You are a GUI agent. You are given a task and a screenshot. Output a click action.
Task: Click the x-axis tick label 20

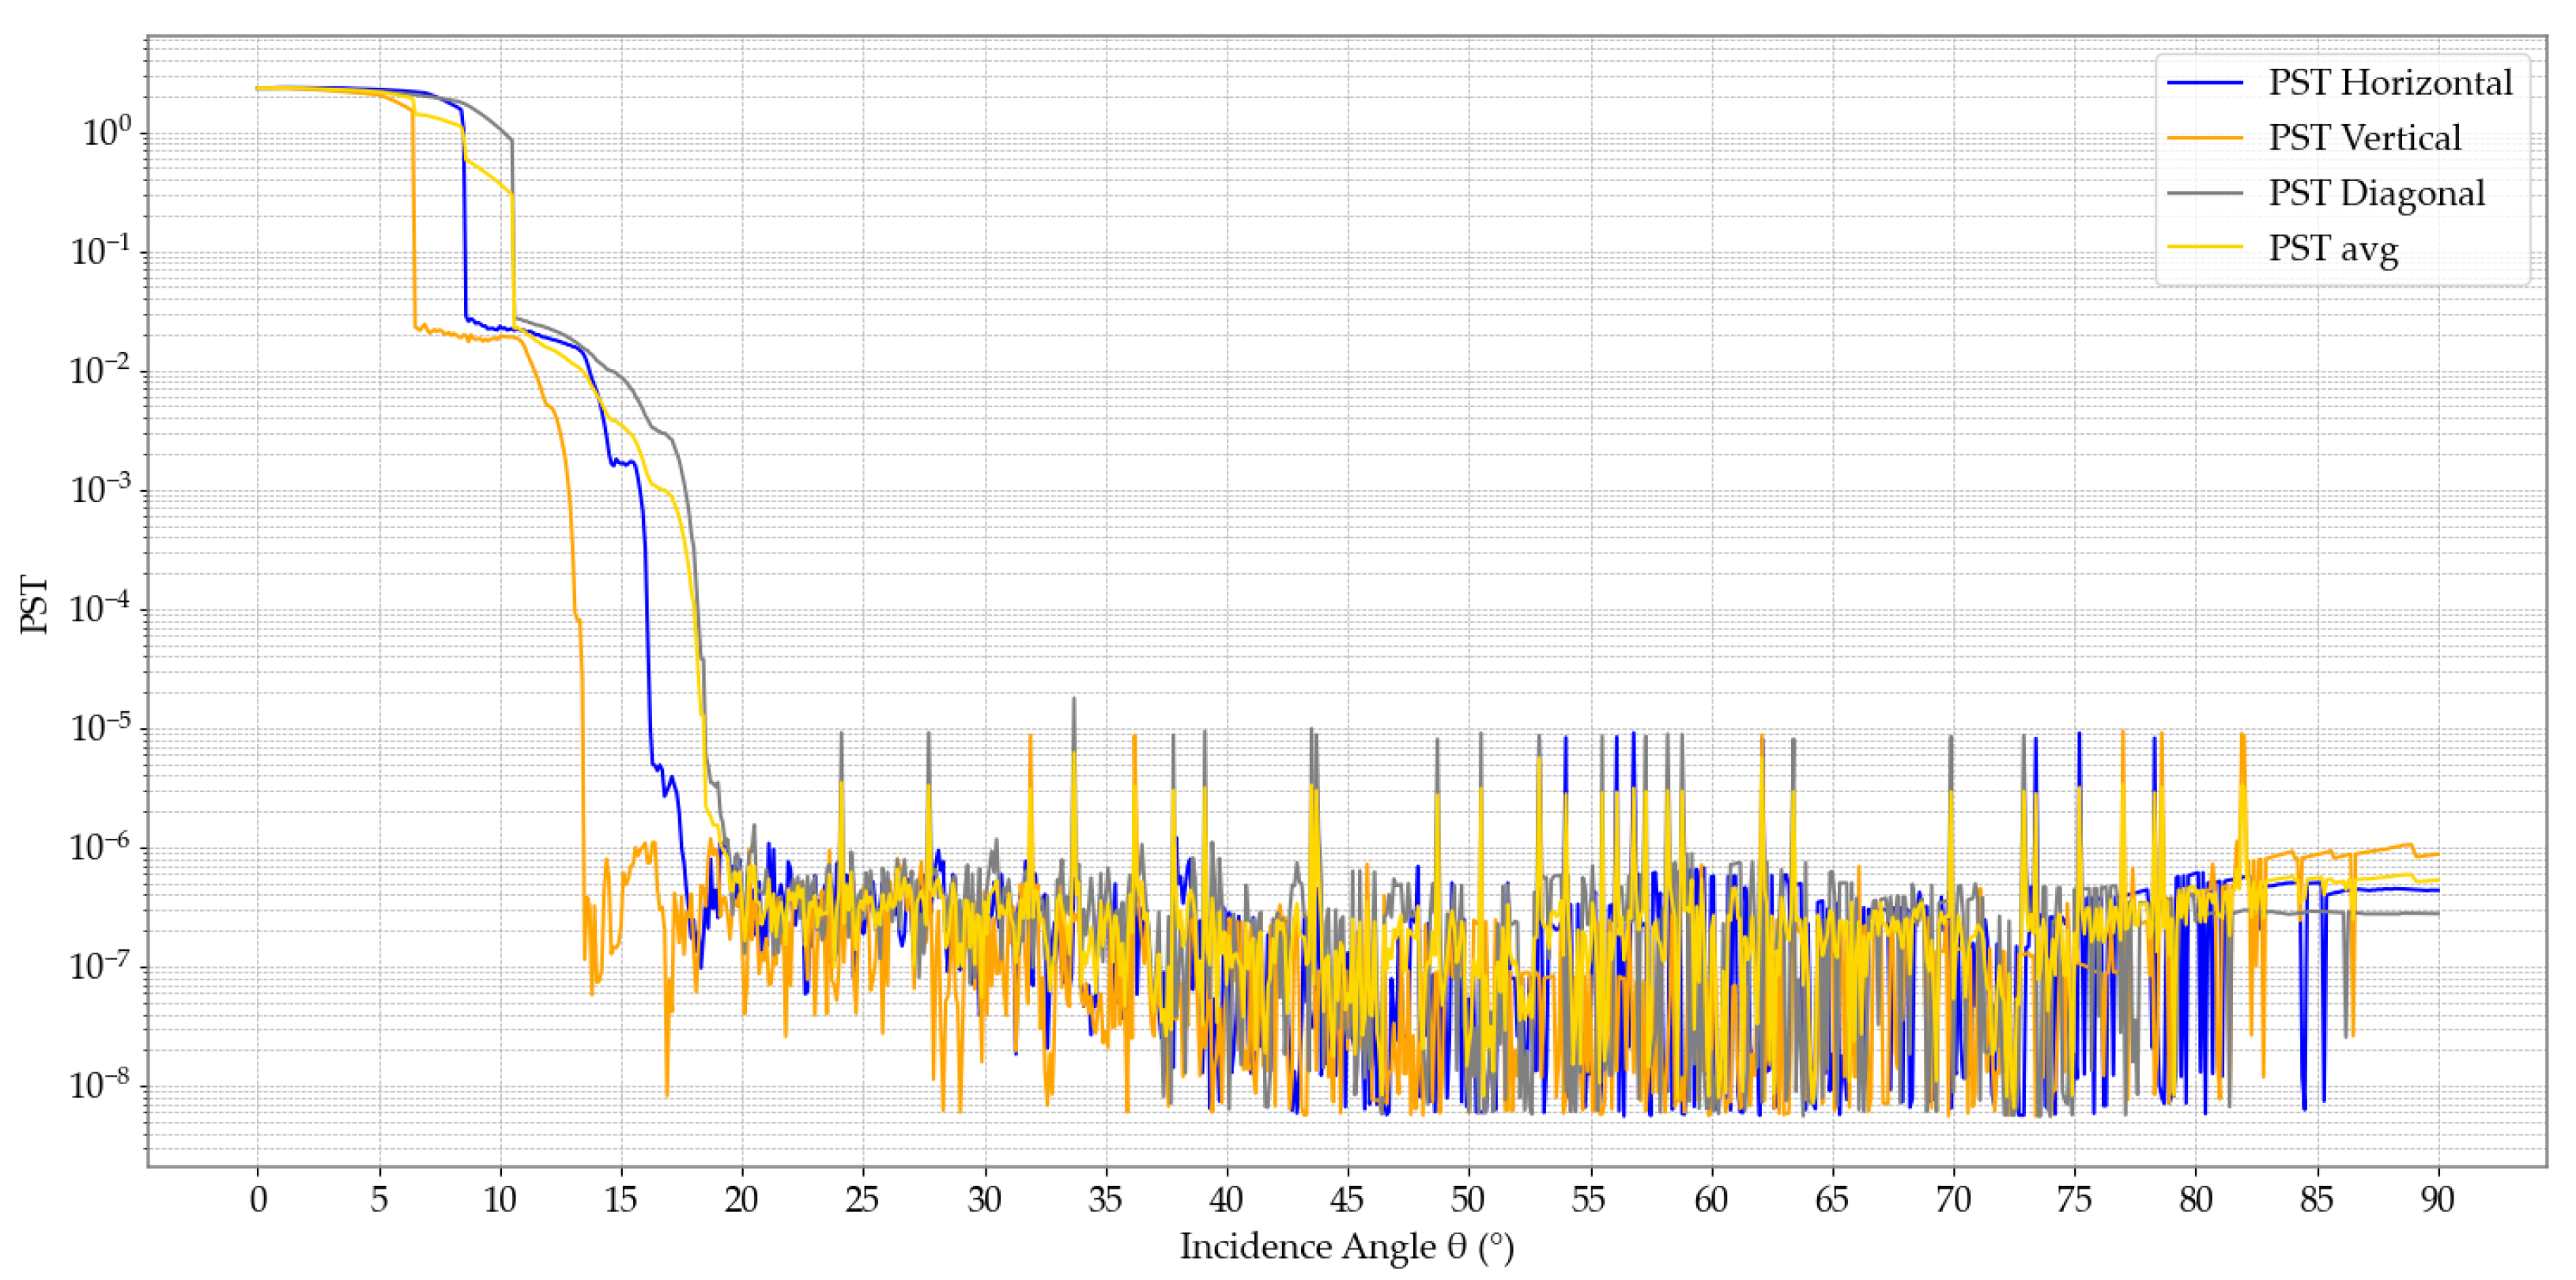coord(741,1198)
